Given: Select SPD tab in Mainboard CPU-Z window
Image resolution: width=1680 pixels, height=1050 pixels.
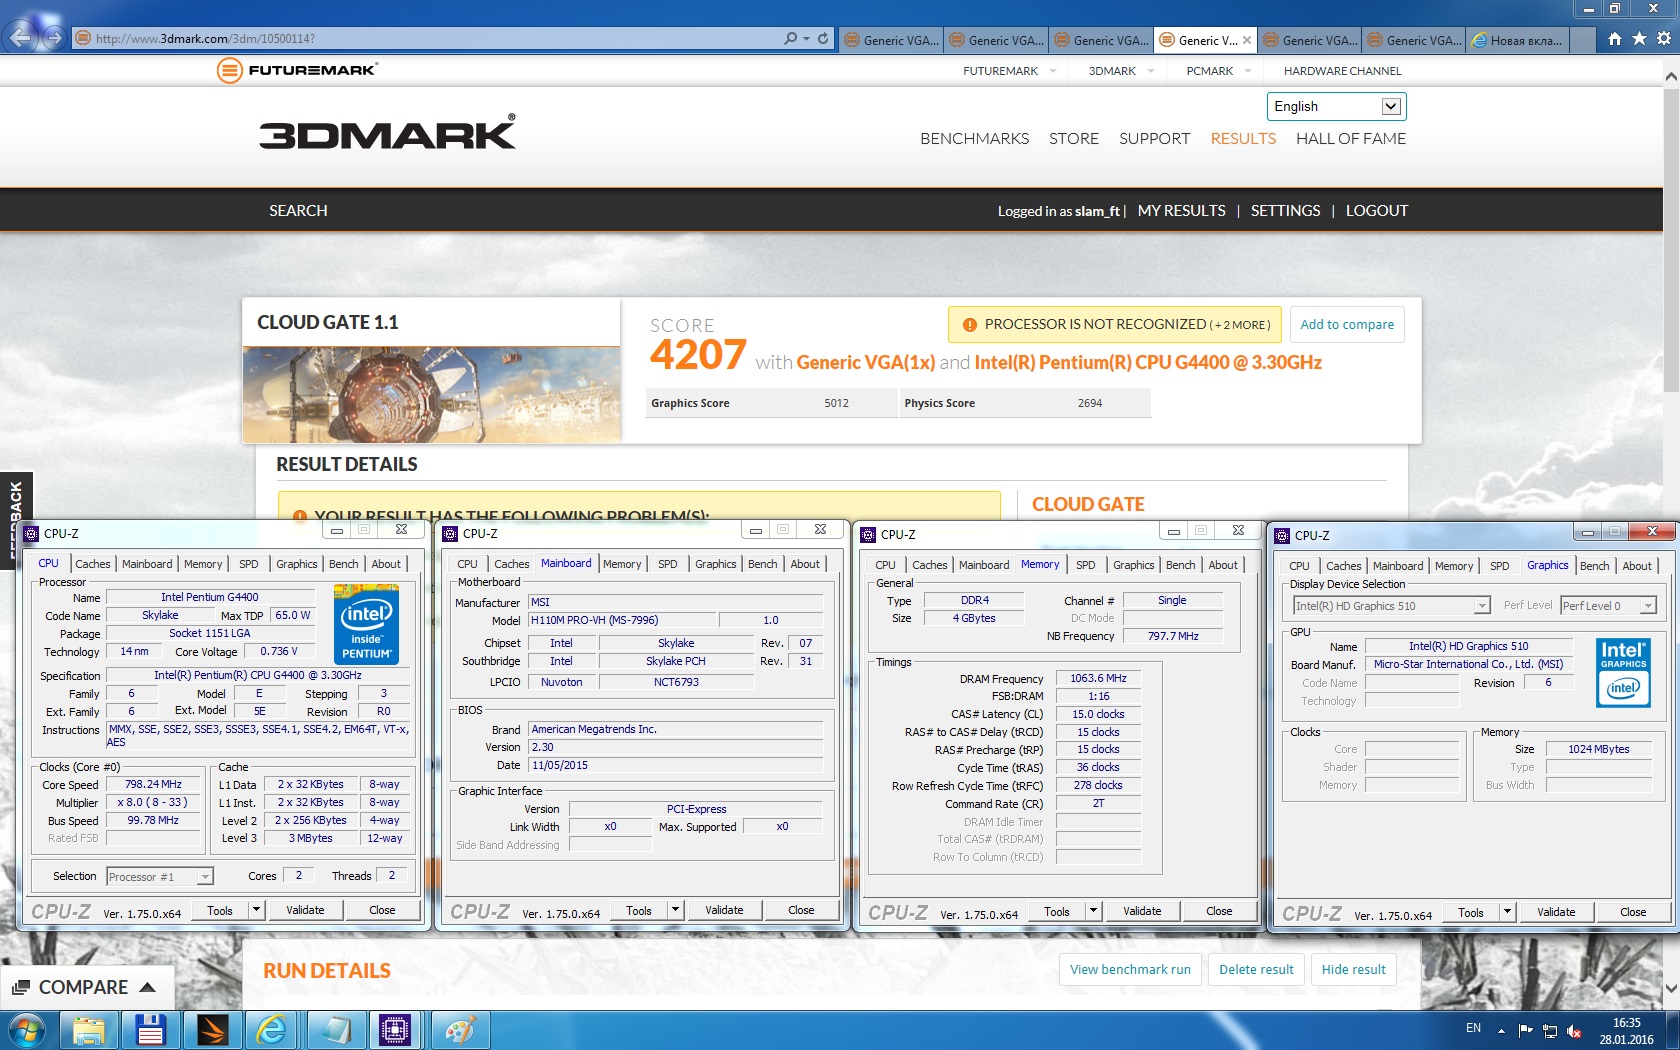Looking at the screenshot, I should click(x=668, y=564).
